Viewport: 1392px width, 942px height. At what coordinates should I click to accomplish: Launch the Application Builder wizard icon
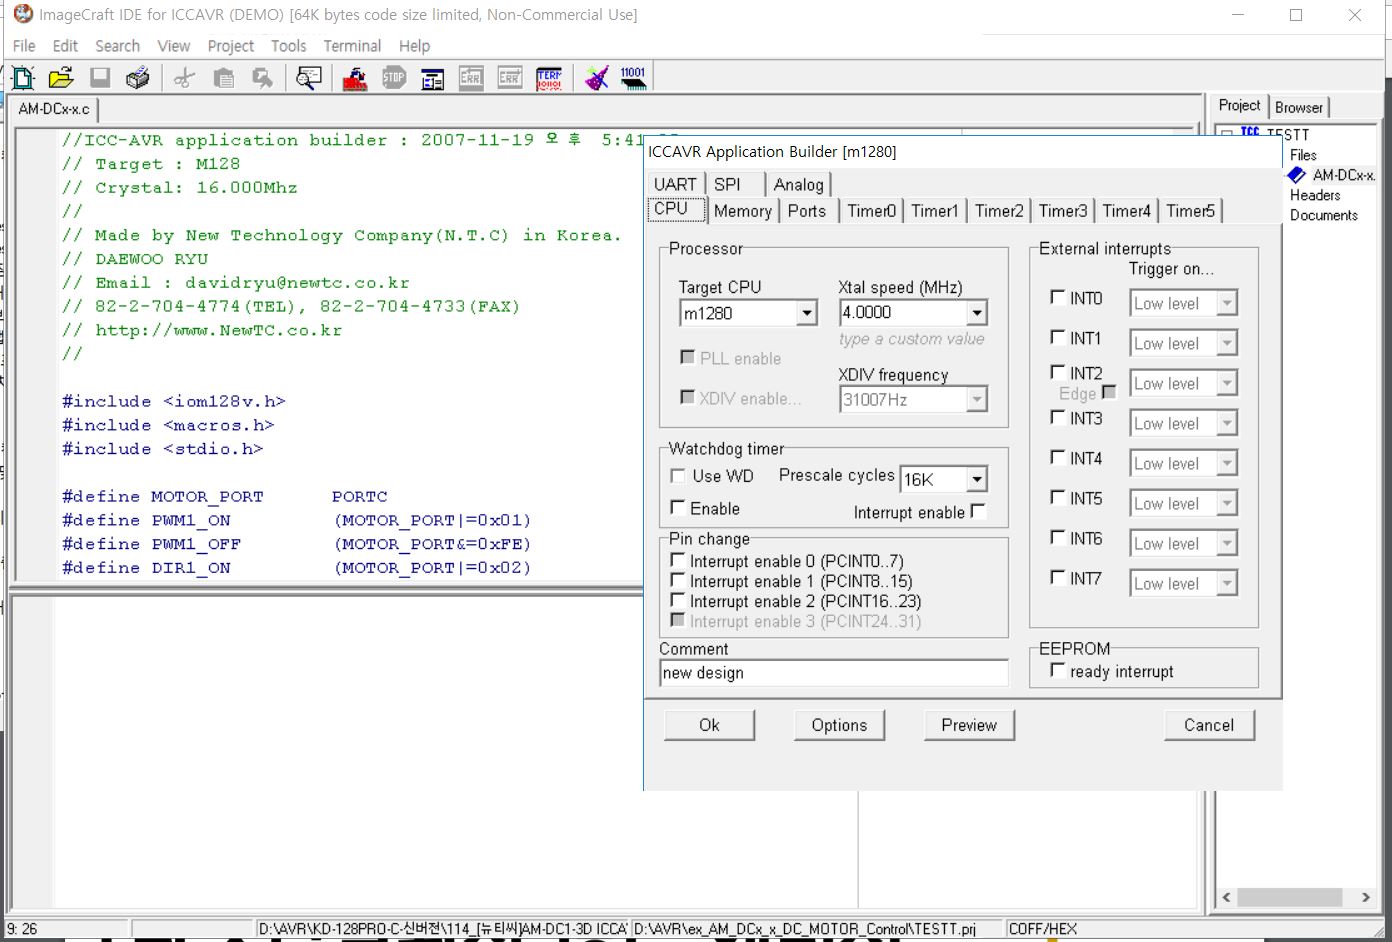pyautogui.click(x=597, y=78)
